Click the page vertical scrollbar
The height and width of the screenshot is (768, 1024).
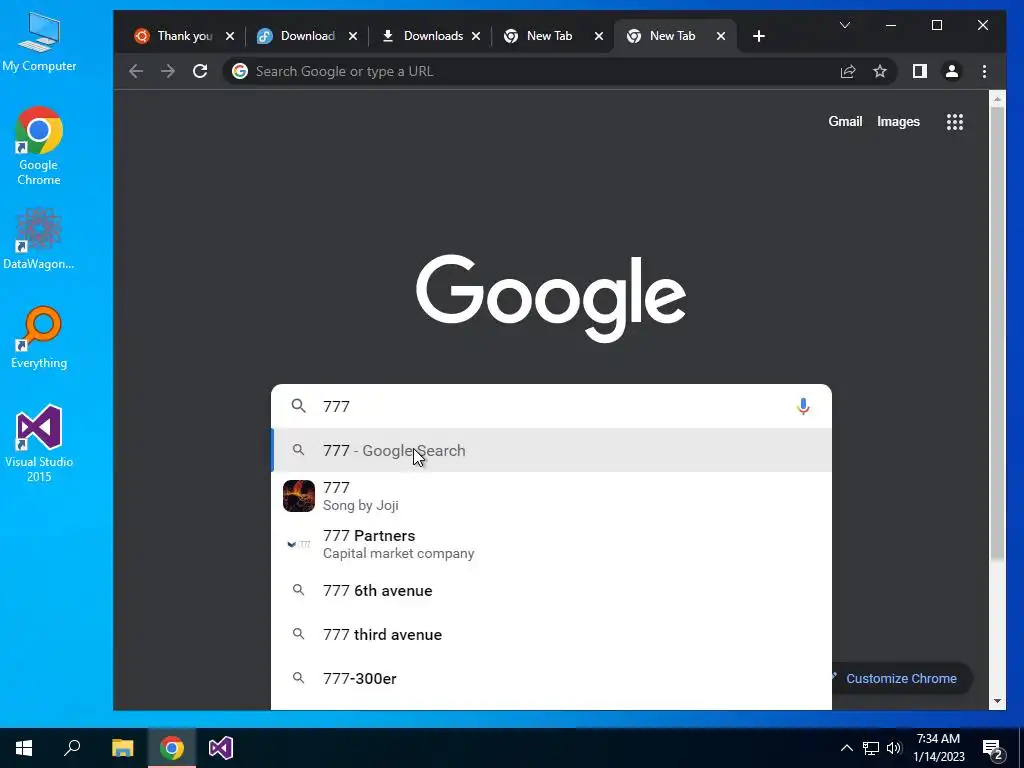coord(997,333)
